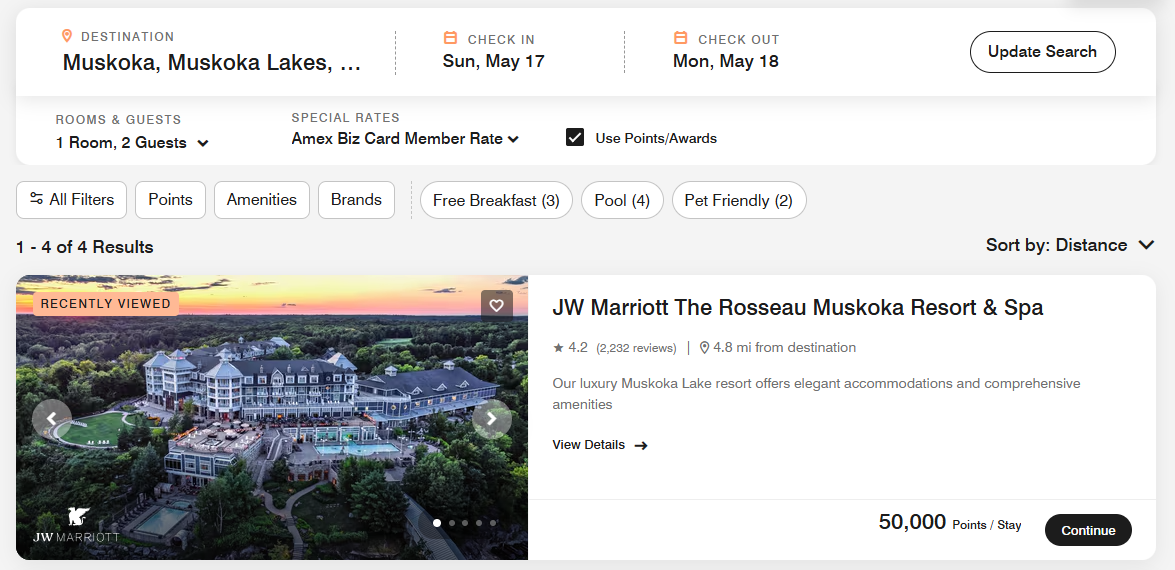Click the Recently Viewed badge
The width and height of the screenshot is (1175, 570).
click(x=106, y=303)
